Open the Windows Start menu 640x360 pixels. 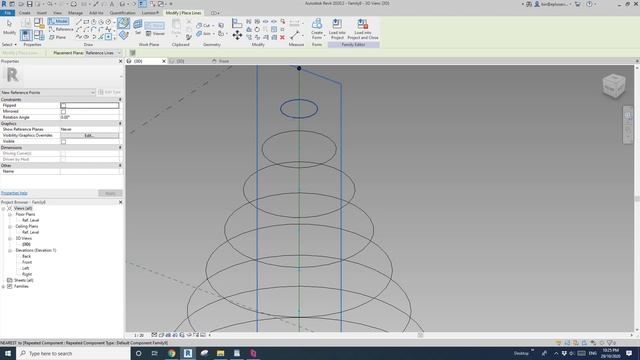tap(8, 353)
